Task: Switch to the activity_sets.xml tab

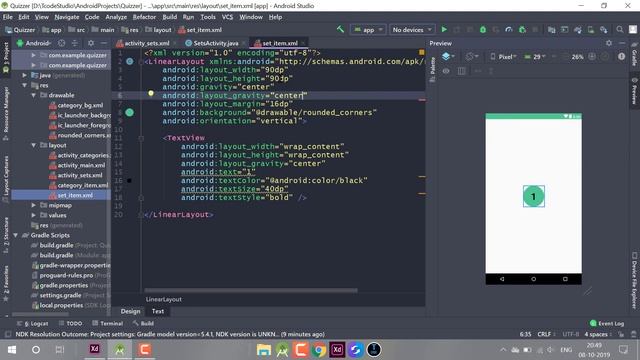Action: 146,43
